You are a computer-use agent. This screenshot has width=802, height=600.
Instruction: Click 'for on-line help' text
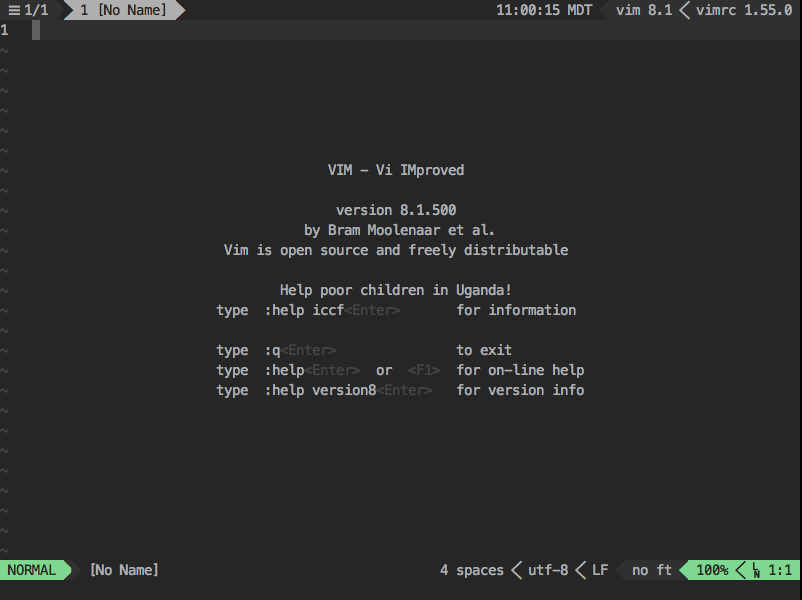pyautogui.click(x=520, y=370)
